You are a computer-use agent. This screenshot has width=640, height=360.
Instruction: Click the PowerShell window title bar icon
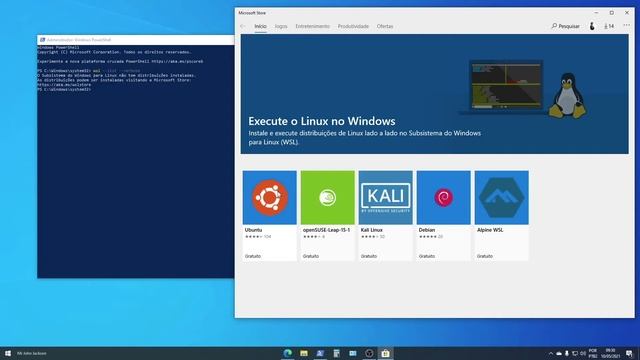42,40
